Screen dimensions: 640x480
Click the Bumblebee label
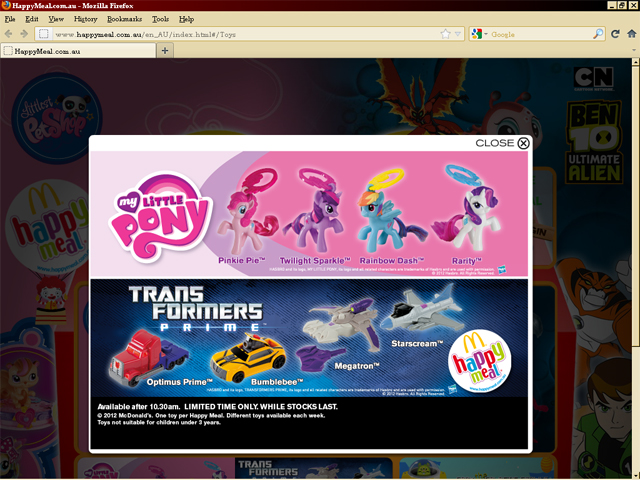pyautogui.click(x=277, y=382)
